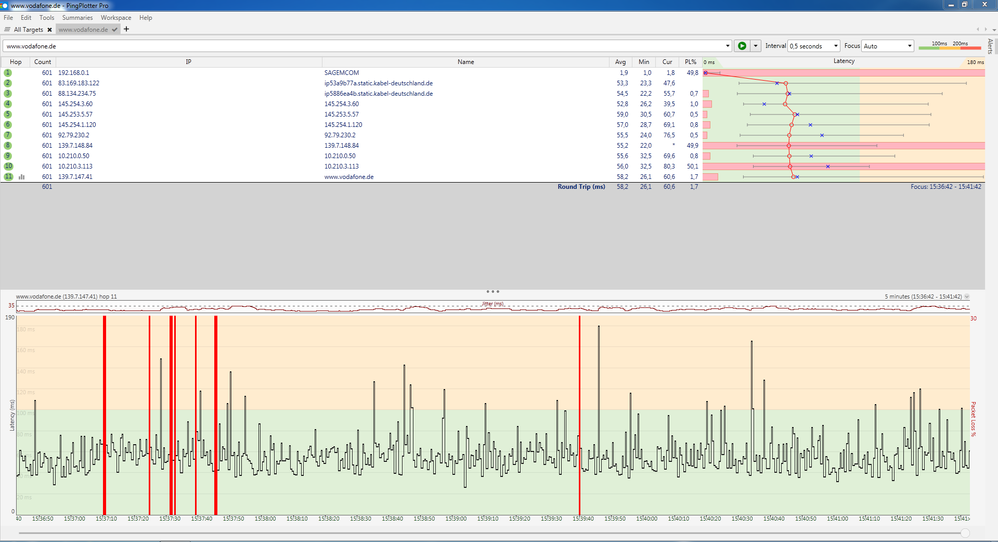The height and width of the screenshot is (542, 998).
Task: Open the start button options dropdown
Action: click(x=756, y=46)
